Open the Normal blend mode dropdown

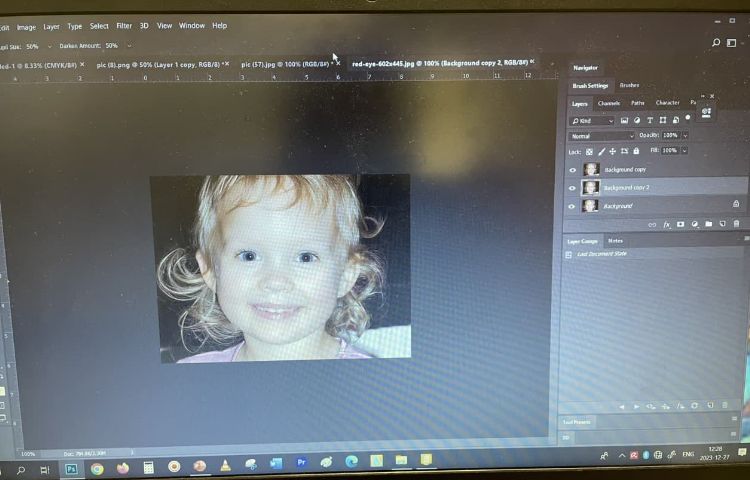[x=597, y=135]
